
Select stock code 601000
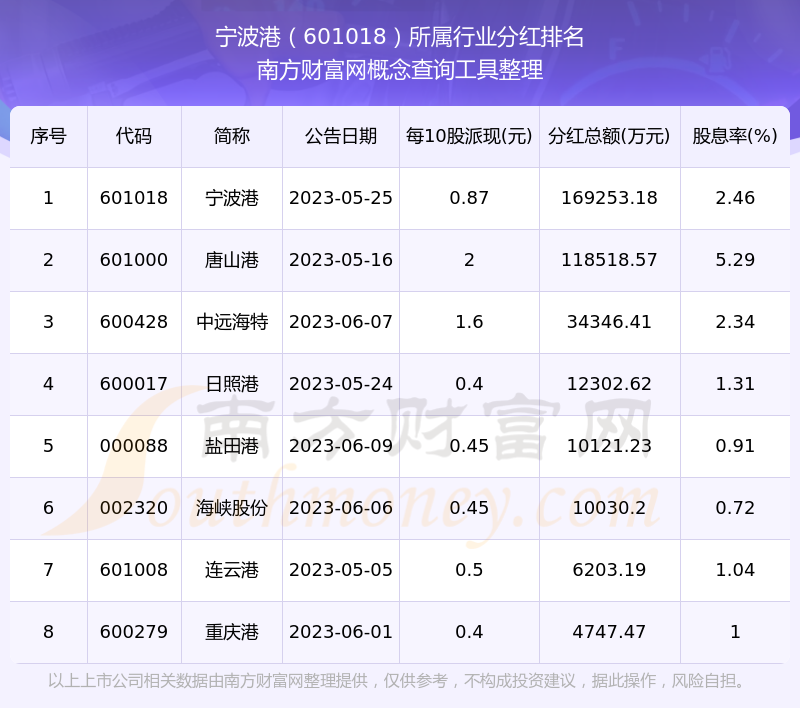tap(134, 260)
